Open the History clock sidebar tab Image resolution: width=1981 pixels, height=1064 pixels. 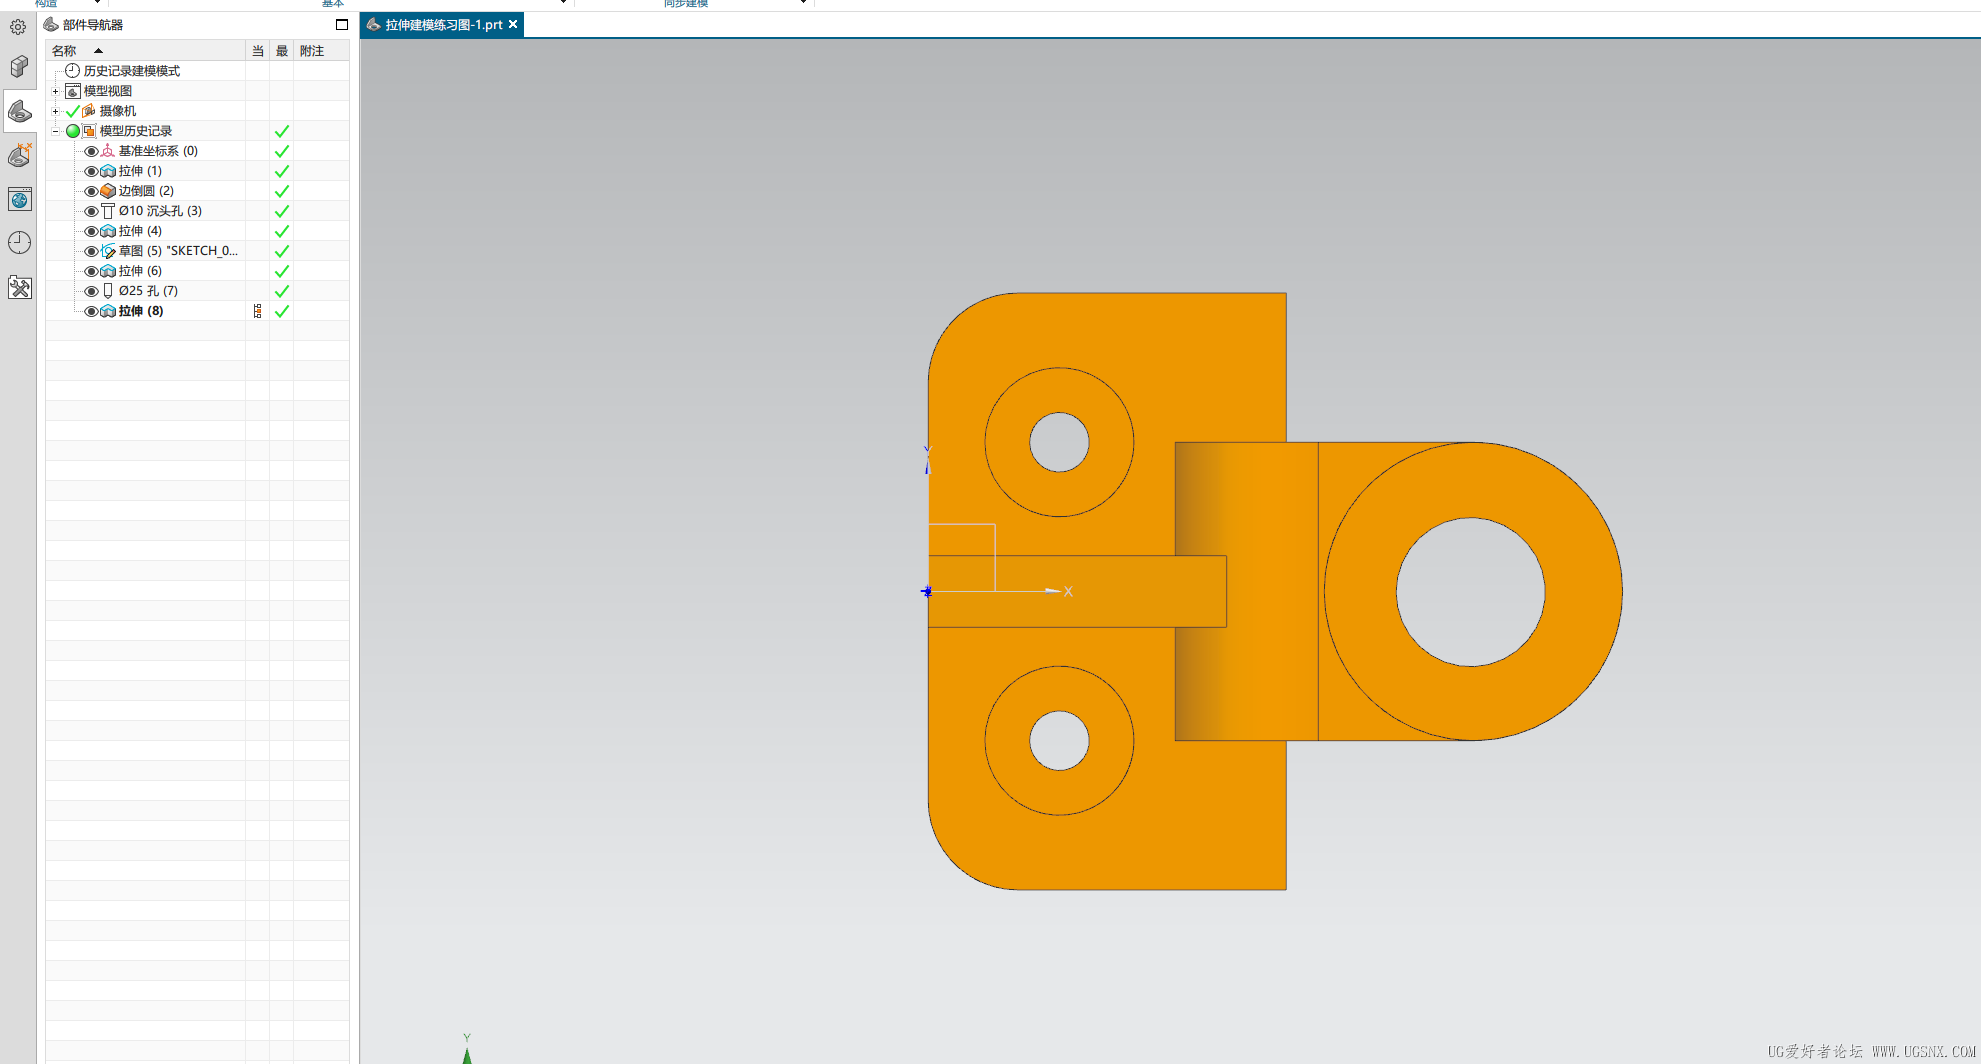tap(19, 243)
